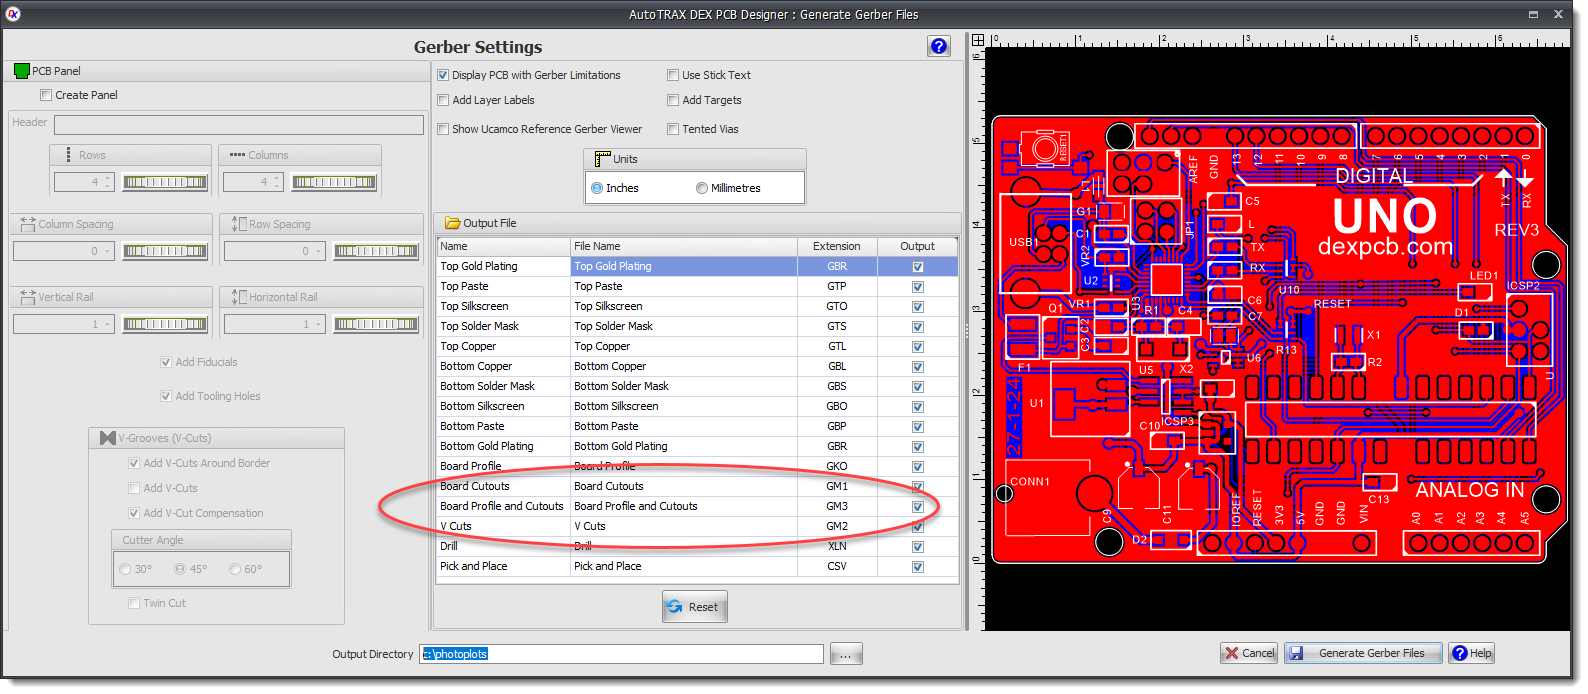Click the Columns slider bar

(x=334, y=182)
